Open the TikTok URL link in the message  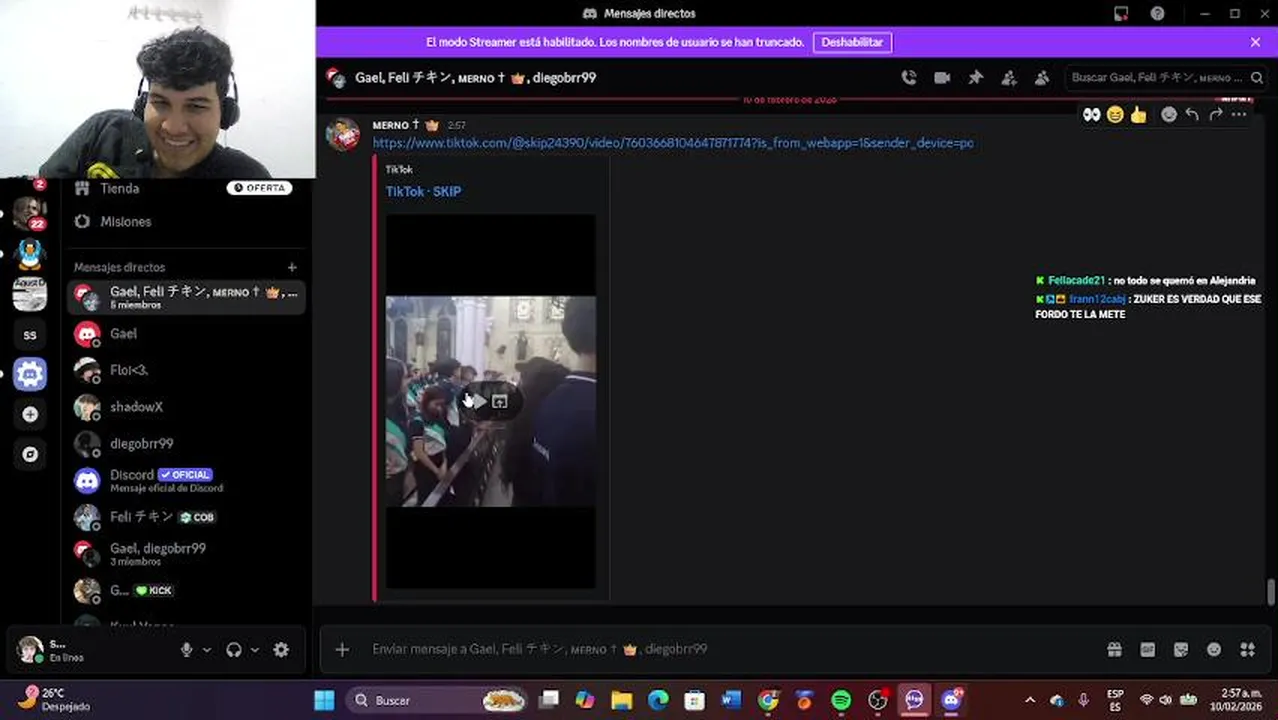[672, 143]
